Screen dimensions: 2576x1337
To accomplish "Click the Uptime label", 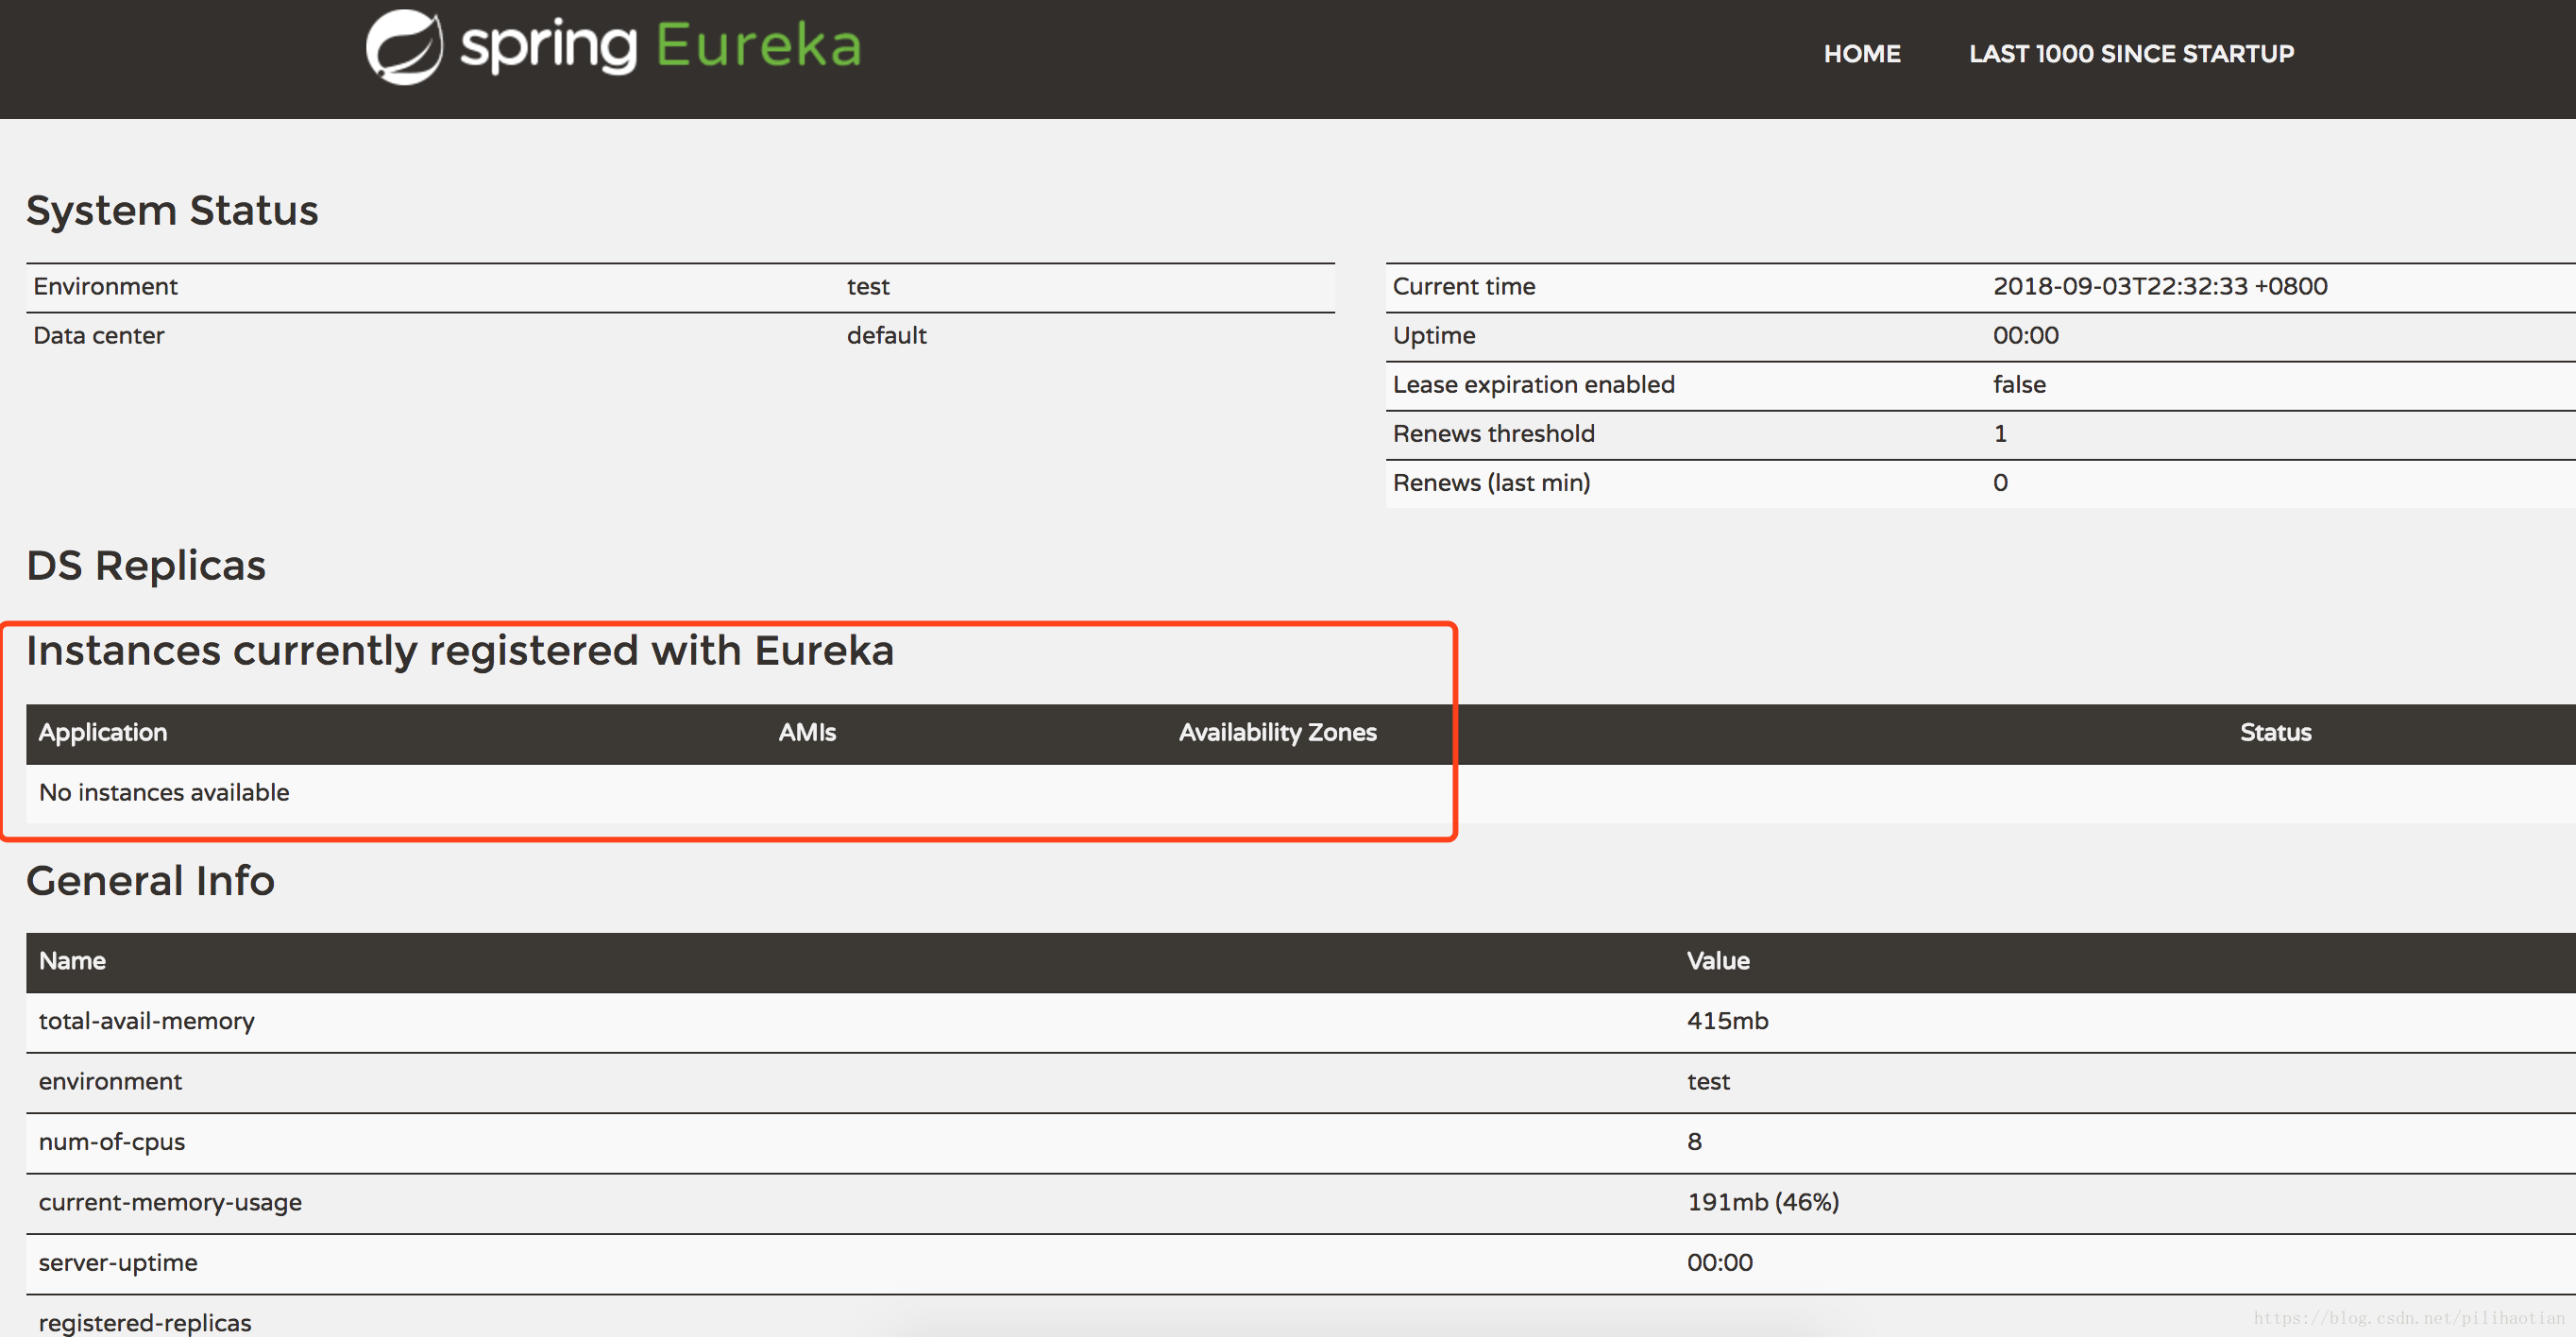I will [1433, 336].
